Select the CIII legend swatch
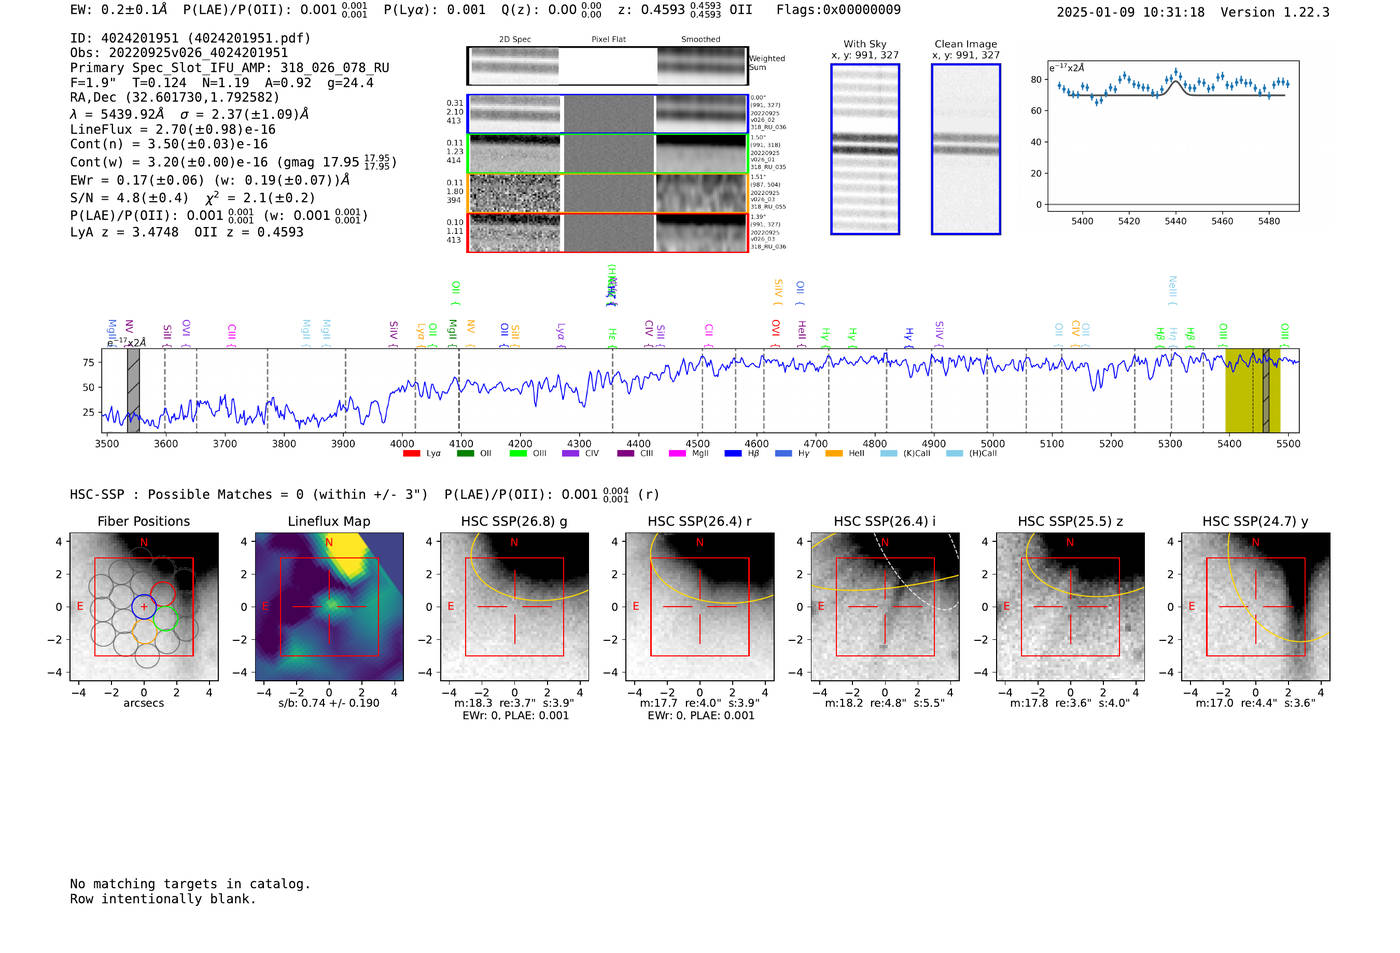Image resolution: width=1400 pixels, height=953 pixels. pyautogui.click(x=626, y=453)
